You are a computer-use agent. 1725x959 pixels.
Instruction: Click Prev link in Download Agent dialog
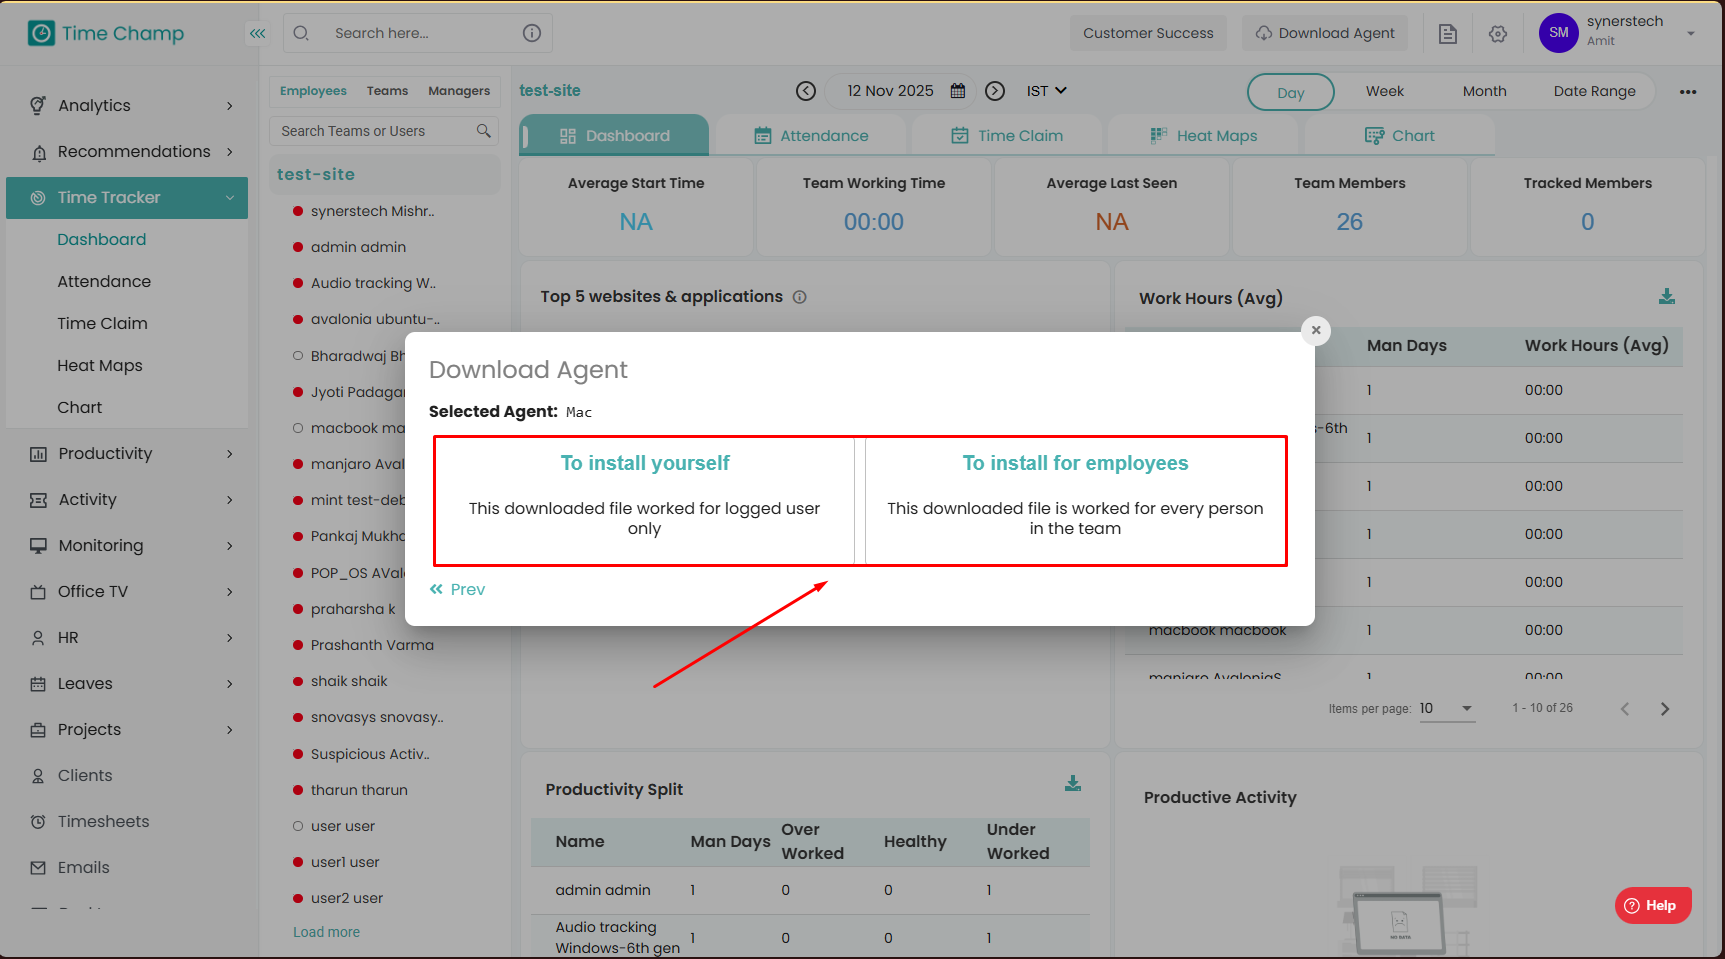pos(457,590)
